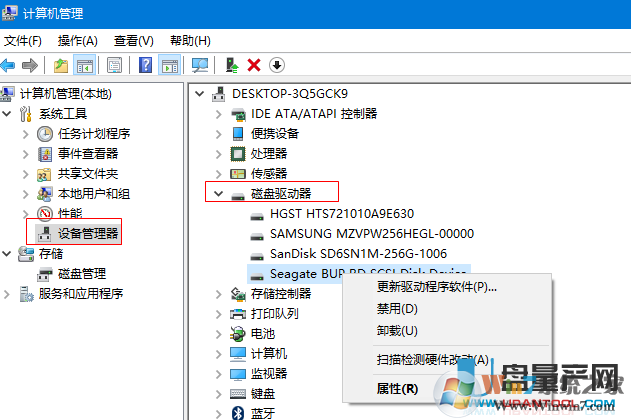
Task: Click the up one level folder icon
Action: click(x=61, y=65)
